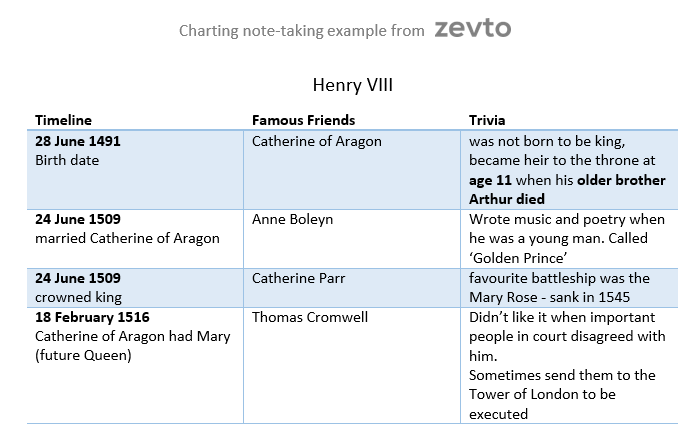Click the 'crowned king' timeline entry
The height and width of the screenshot is (437, 694).
point(78,298)
